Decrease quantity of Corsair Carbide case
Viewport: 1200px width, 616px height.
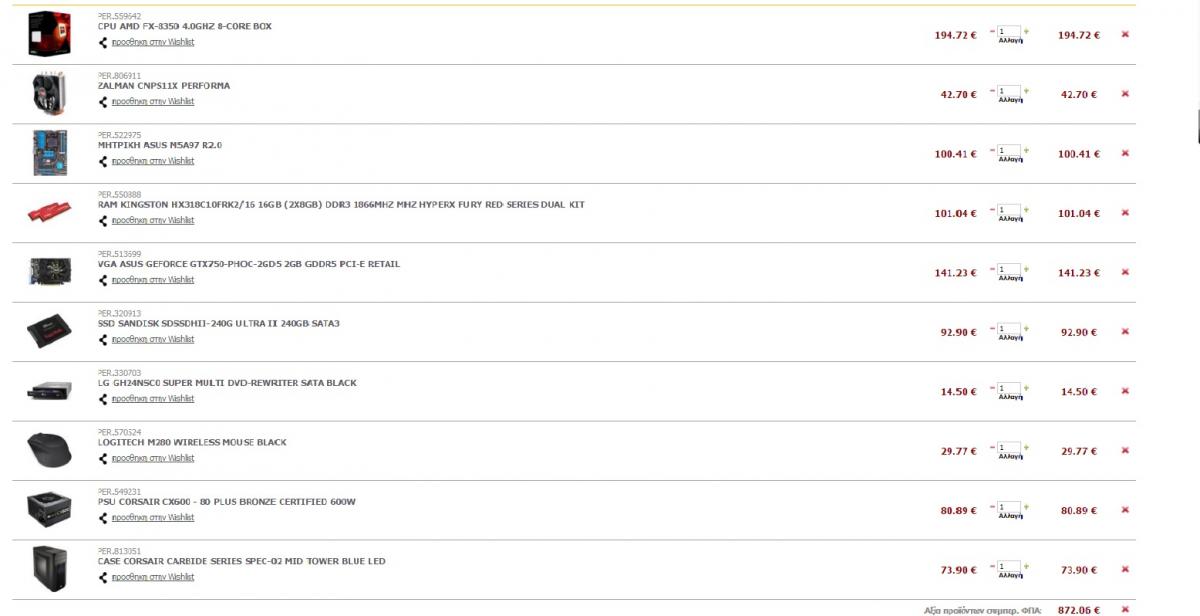click(x=992, y=566)
